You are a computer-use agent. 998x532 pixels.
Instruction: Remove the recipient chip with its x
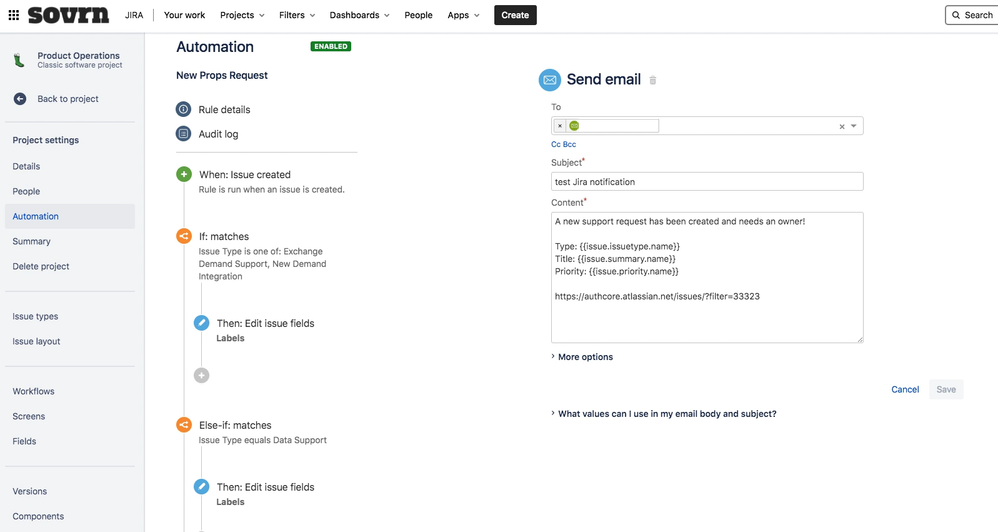click(x=559, y=126)
